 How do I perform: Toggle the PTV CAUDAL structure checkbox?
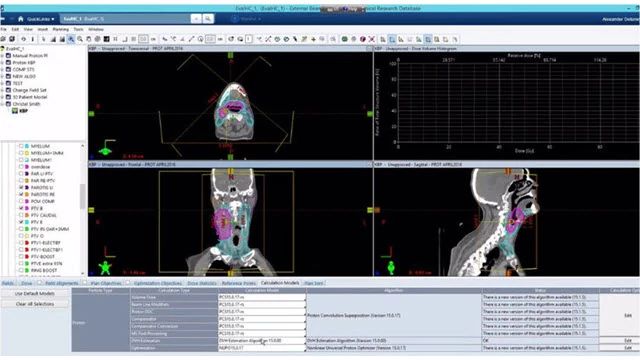pos(21,215)
